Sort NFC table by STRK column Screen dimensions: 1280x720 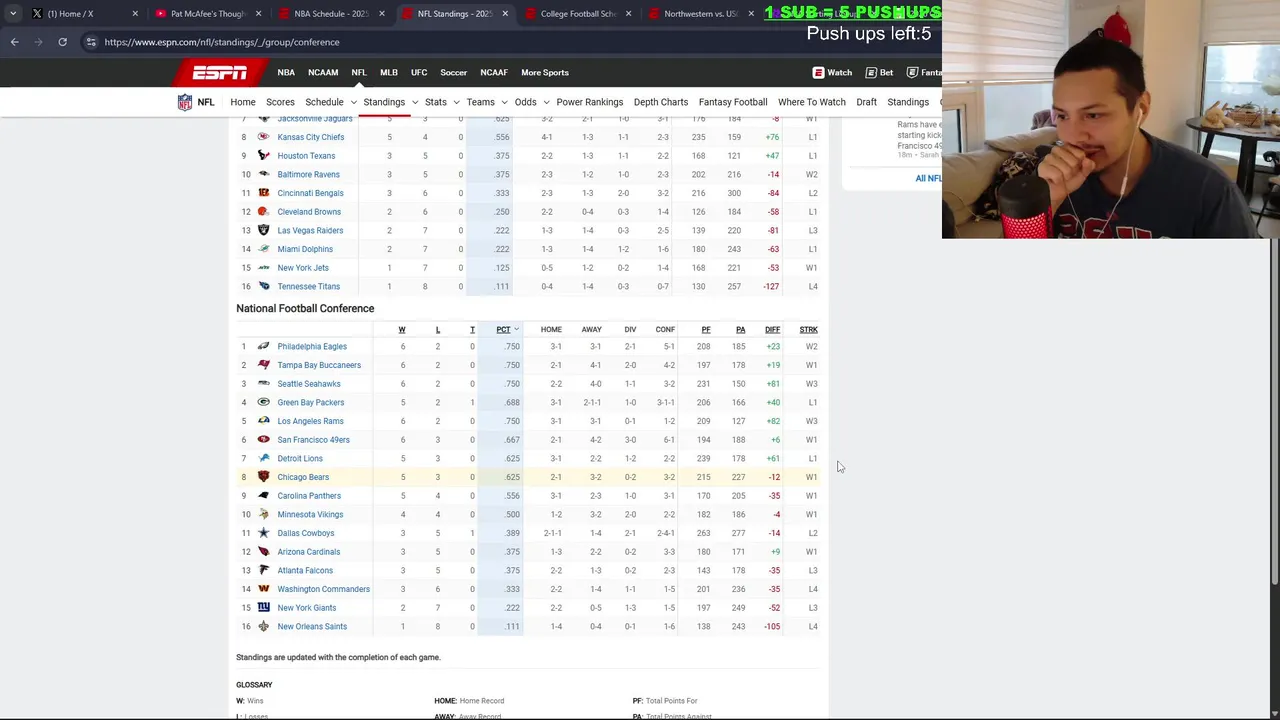pos(808,330)
